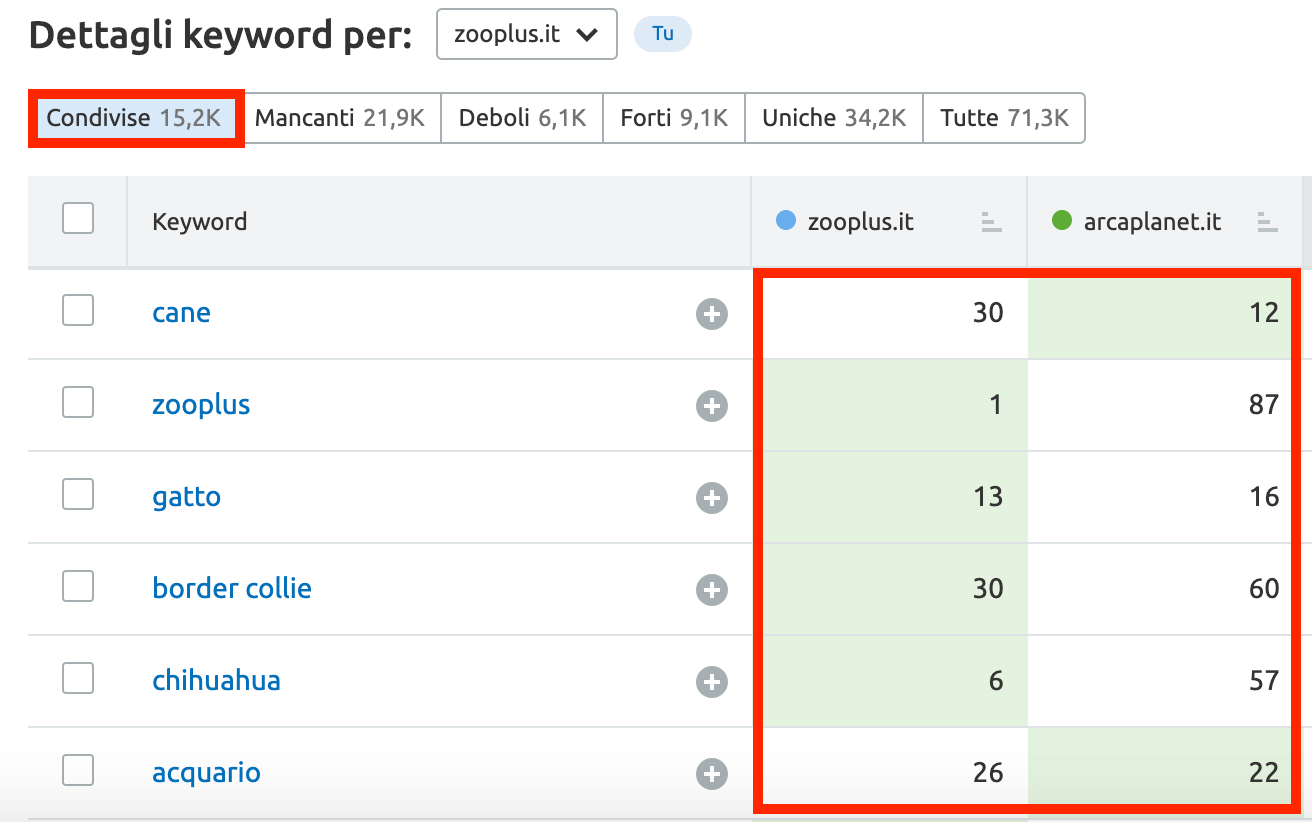Sort by zooplus.it column icon
1312x822 pixels.
click(991, 222)
